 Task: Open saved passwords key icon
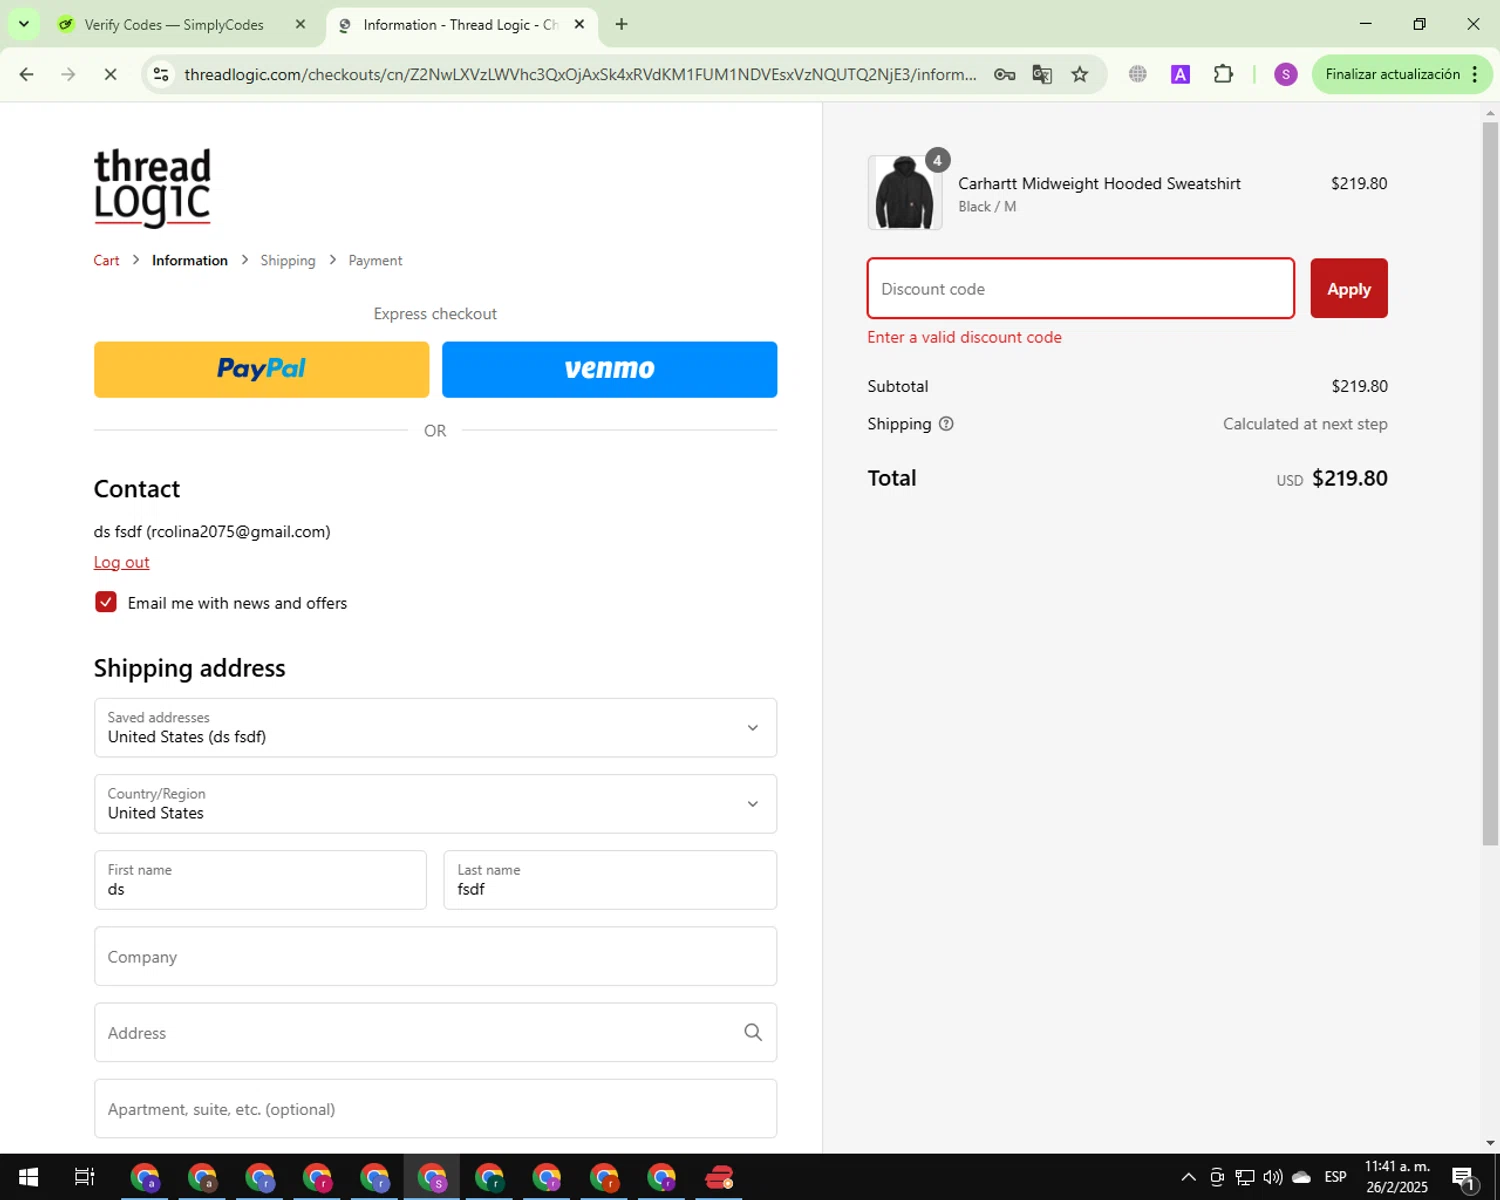(1005, 74)
